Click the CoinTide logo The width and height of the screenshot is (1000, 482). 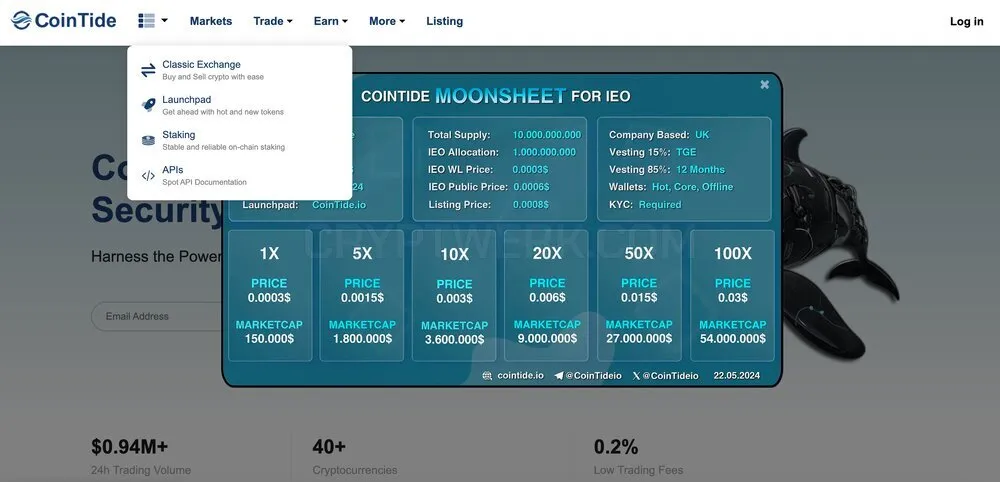click(64, 20)
